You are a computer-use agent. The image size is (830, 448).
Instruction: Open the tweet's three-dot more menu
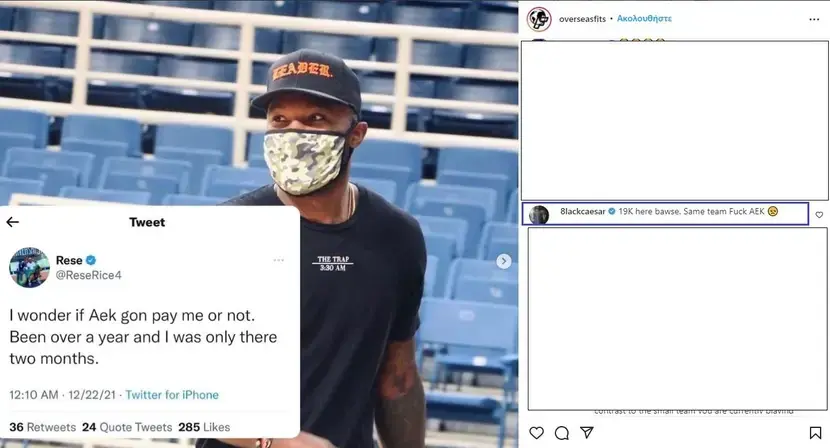coord(278,260)
